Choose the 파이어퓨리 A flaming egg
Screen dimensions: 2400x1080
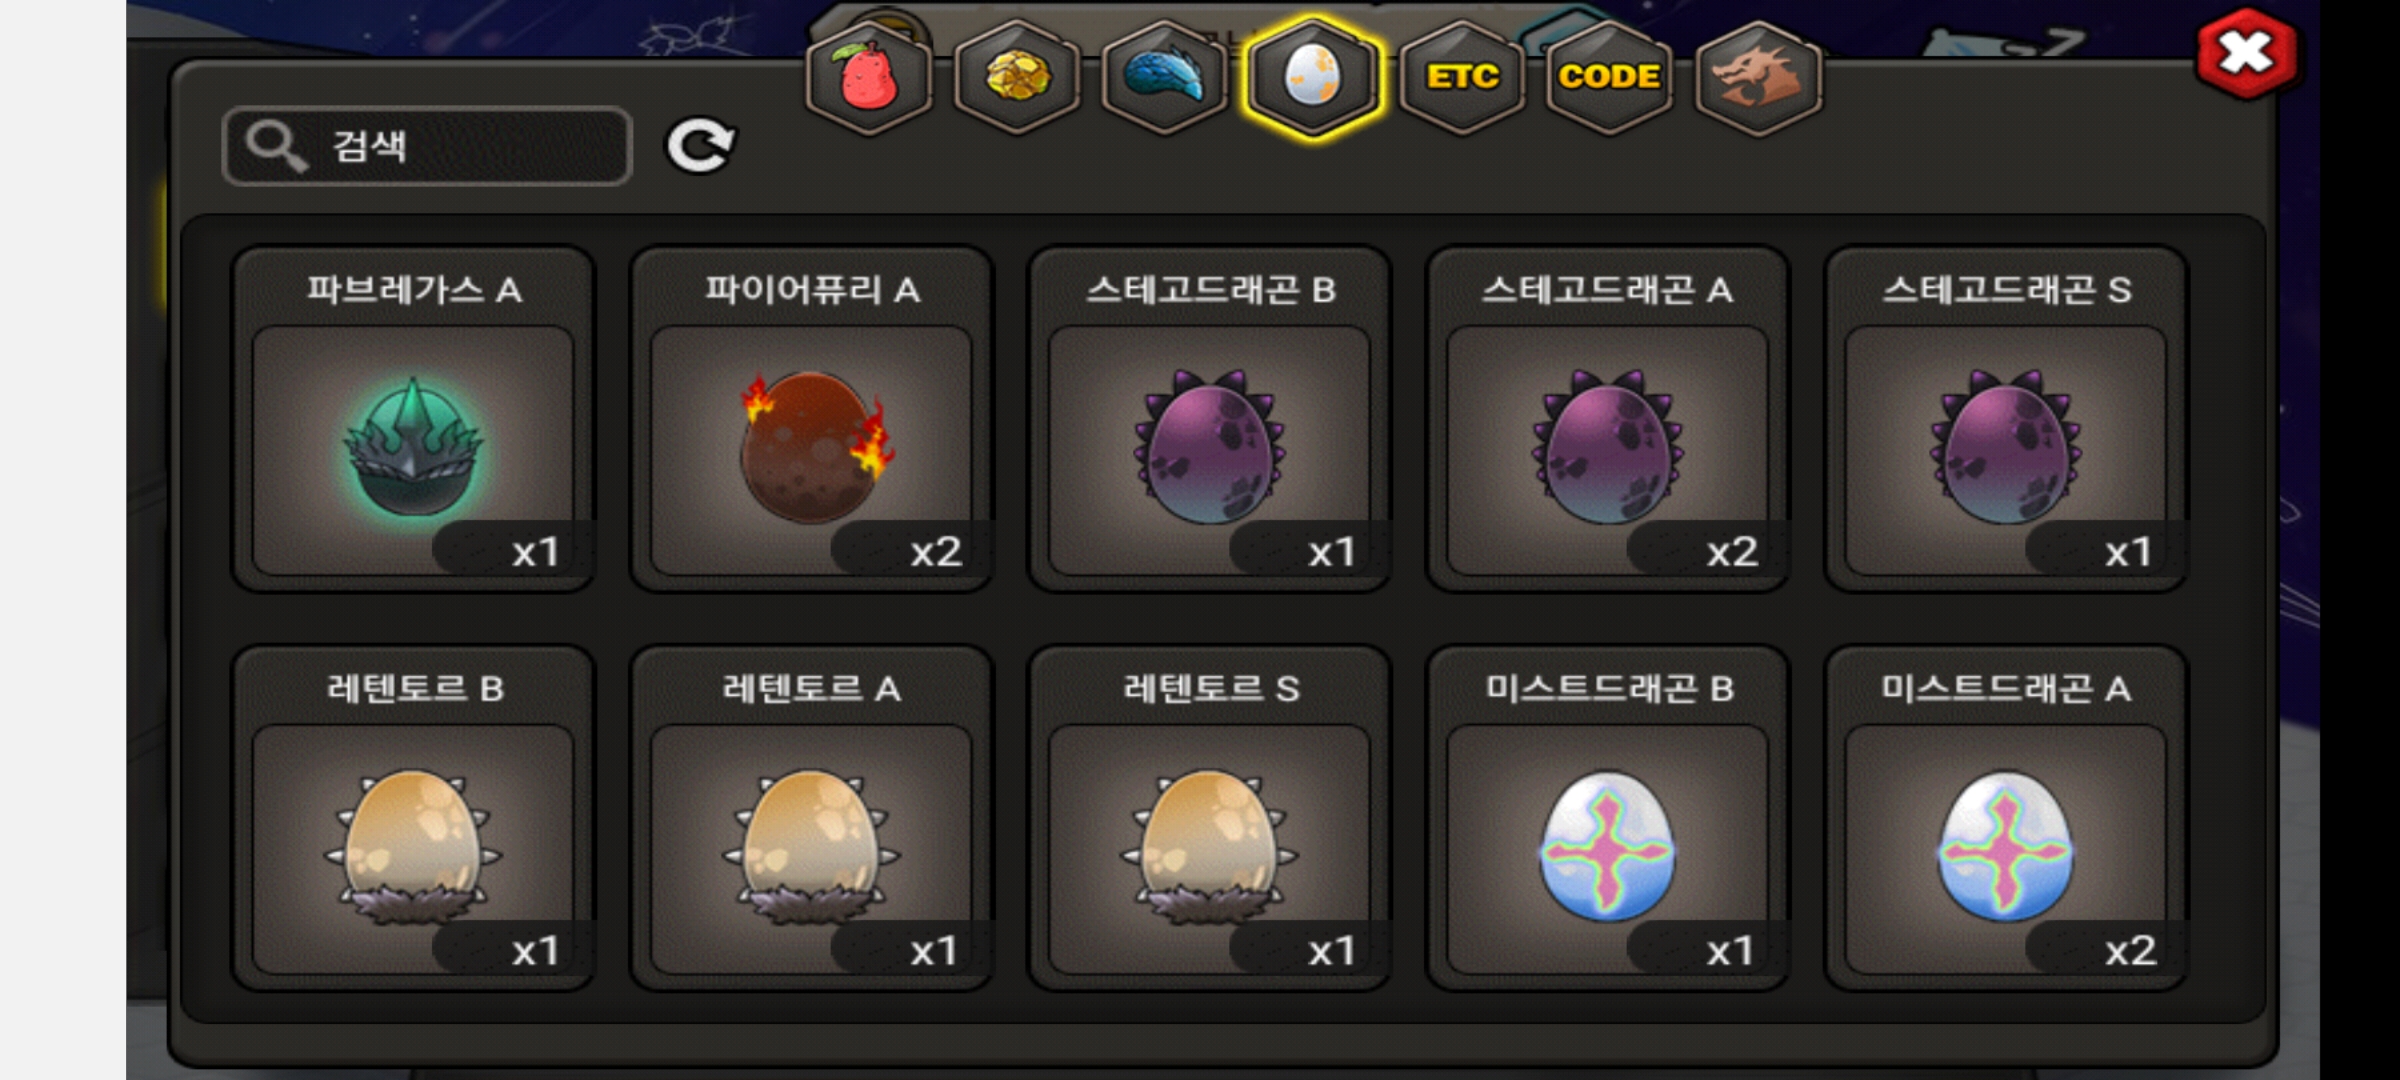(x=811, y=420)
